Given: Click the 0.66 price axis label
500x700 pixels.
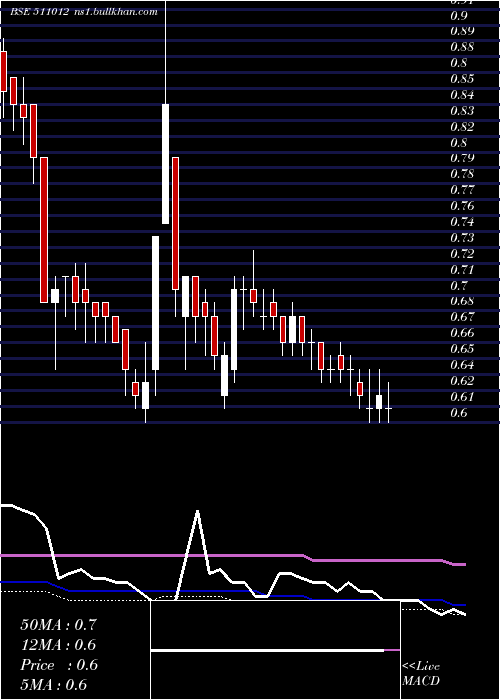Looking at the screenshot, I should 462,333.
